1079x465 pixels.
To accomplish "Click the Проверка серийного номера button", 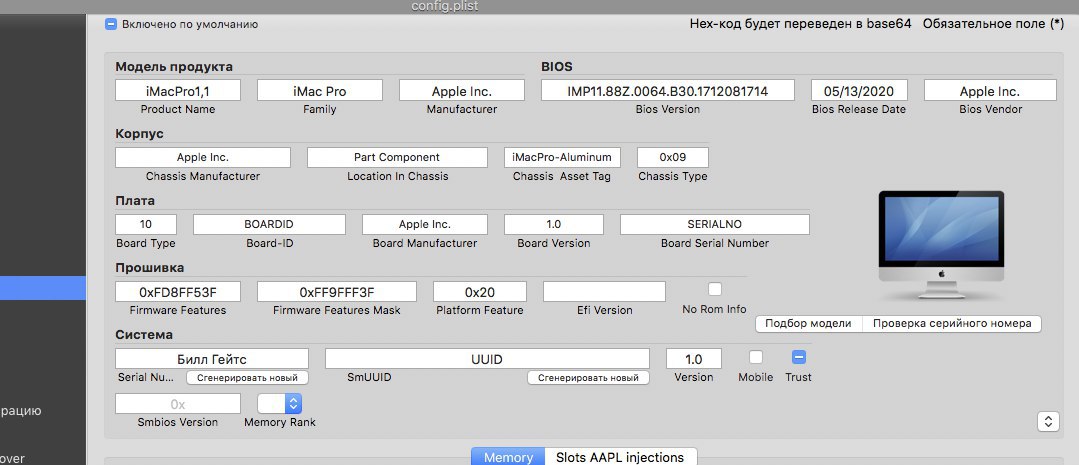I will pos(952,323).
